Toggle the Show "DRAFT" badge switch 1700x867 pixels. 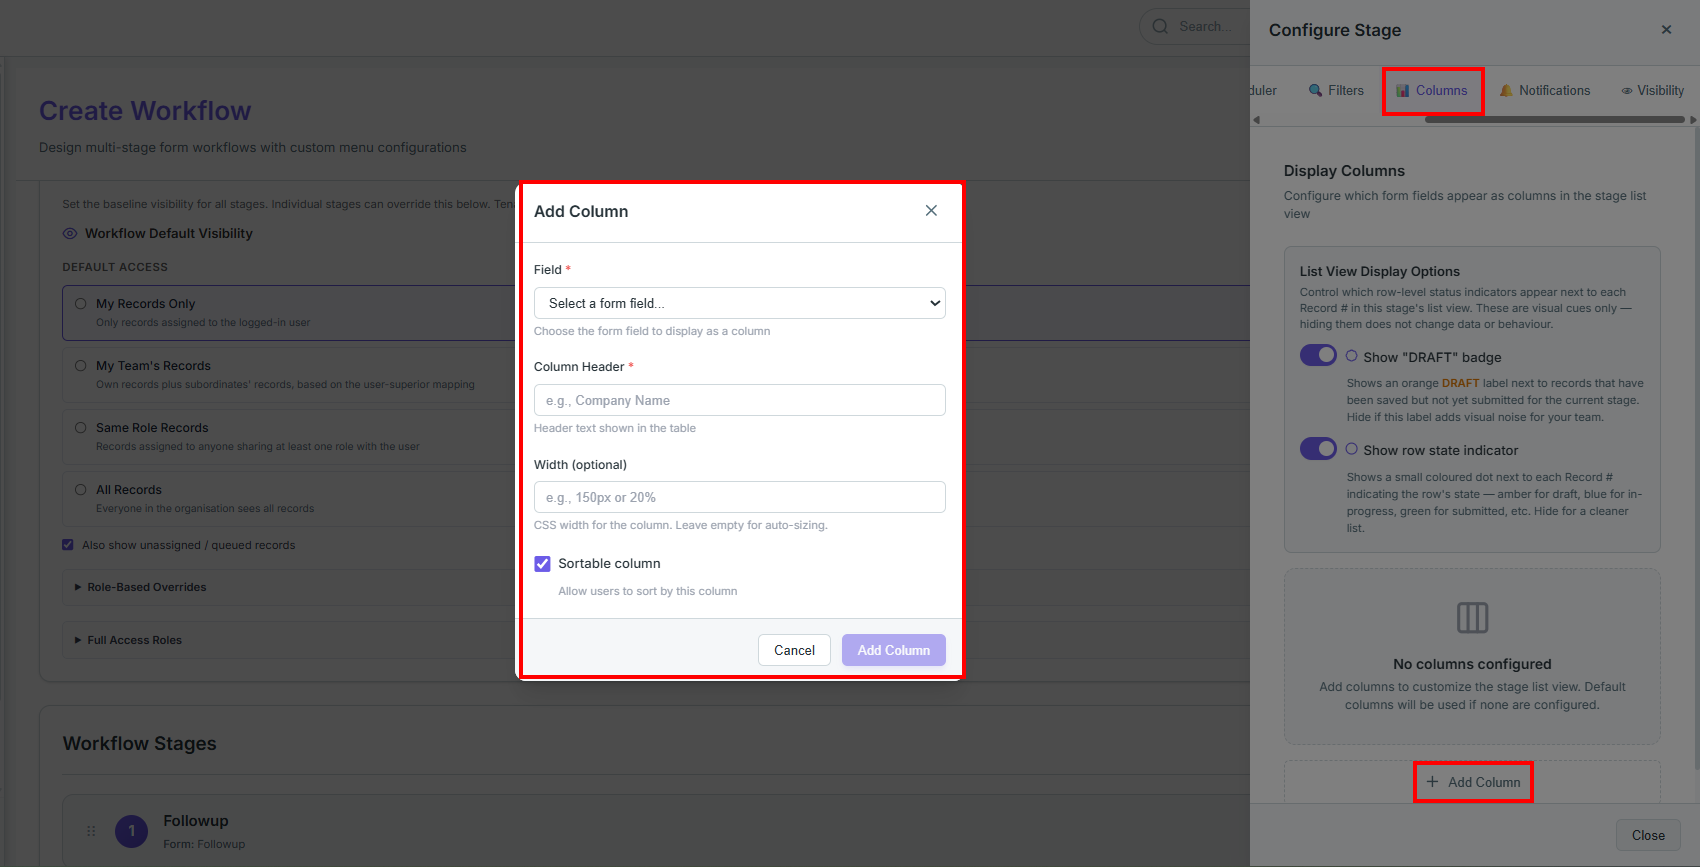pos(1318,355)
